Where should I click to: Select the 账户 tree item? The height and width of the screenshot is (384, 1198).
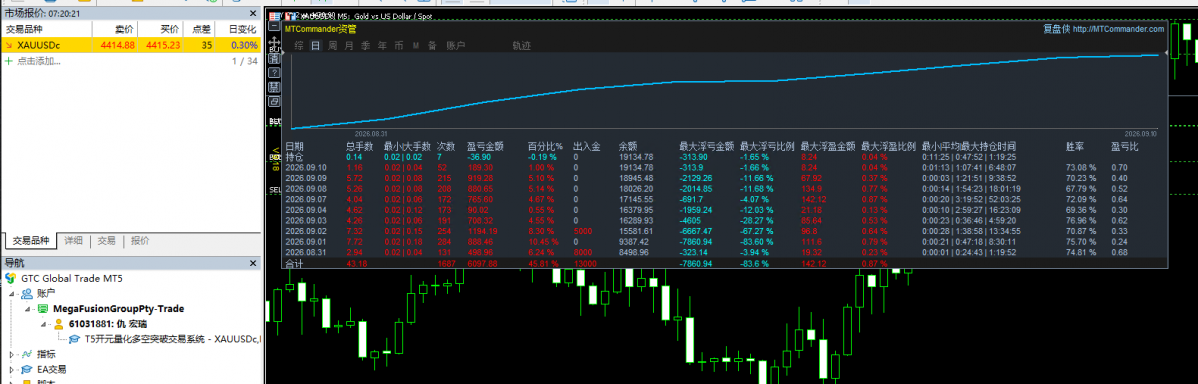pyautogui.click(x=45, y=293)
